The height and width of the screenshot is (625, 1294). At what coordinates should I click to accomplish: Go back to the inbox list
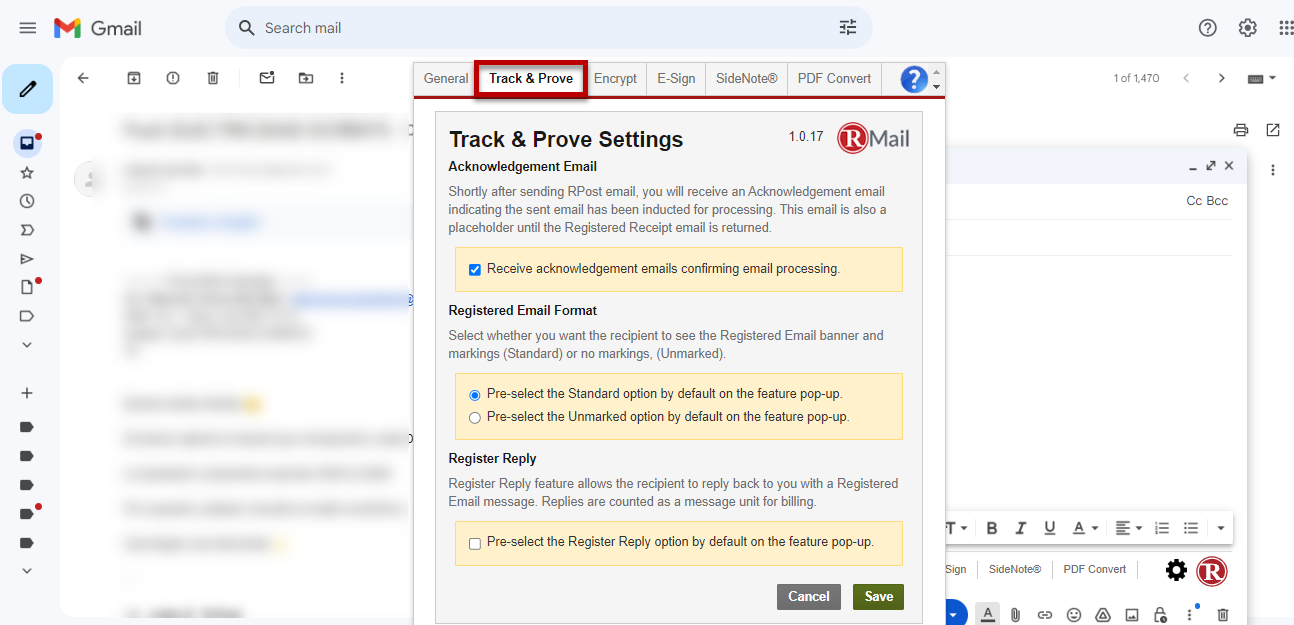pos(83,78)
